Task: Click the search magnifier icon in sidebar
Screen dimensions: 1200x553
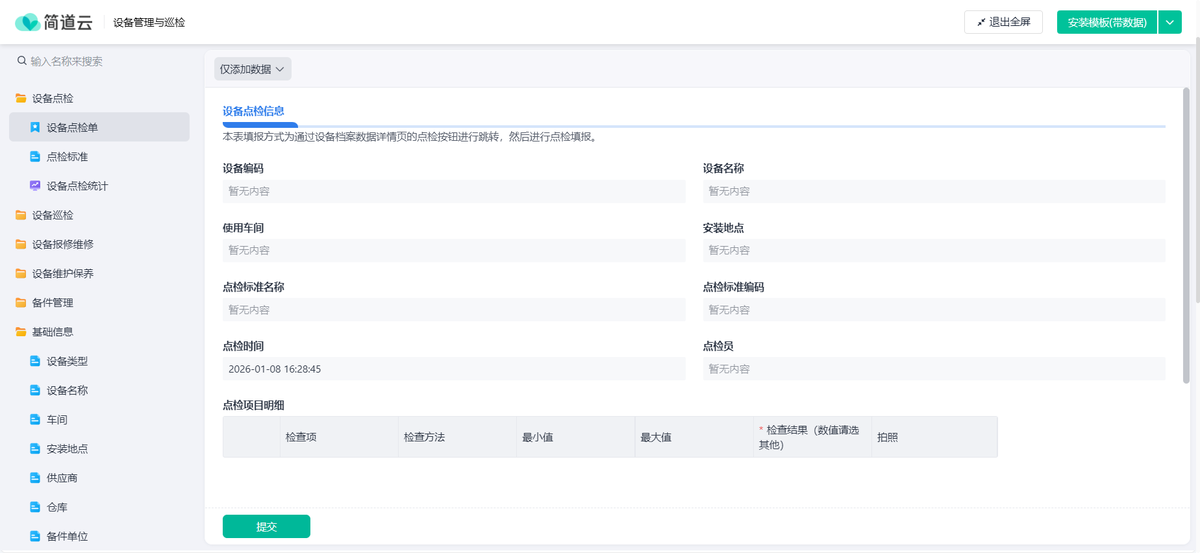Action: (x=22, y=61)
